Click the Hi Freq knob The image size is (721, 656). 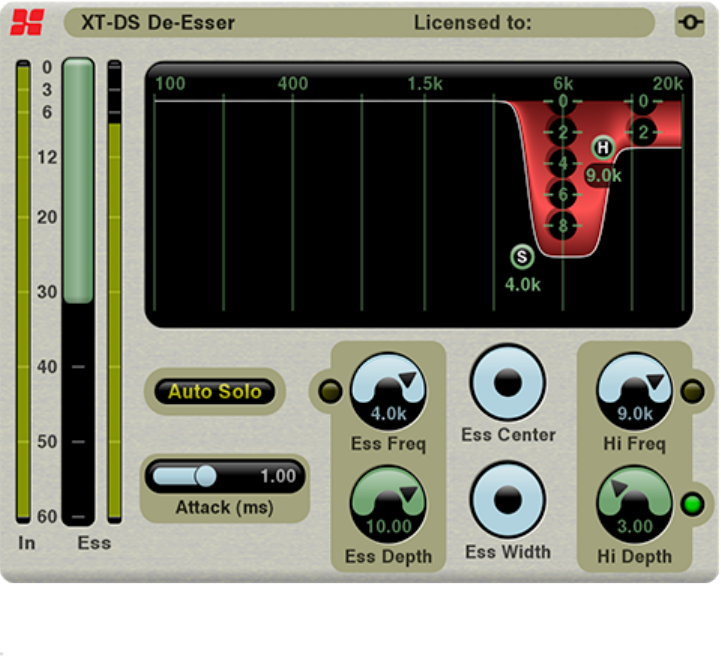635,391
